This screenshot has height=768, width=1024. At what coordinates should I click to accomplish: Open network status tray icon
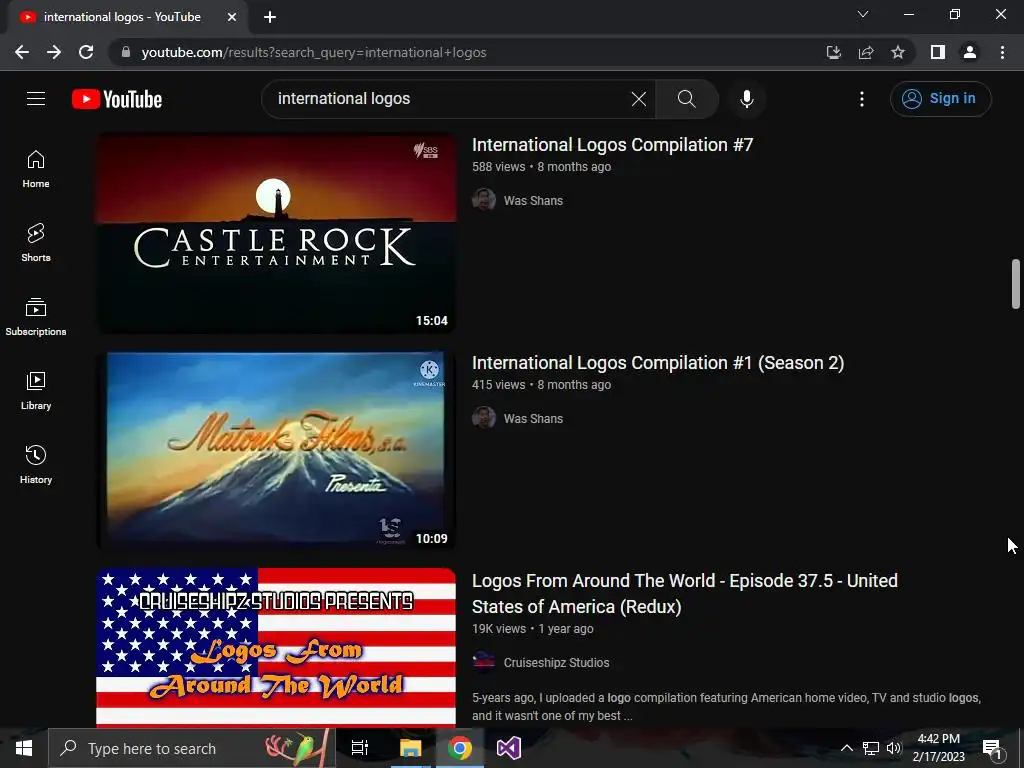871,748
